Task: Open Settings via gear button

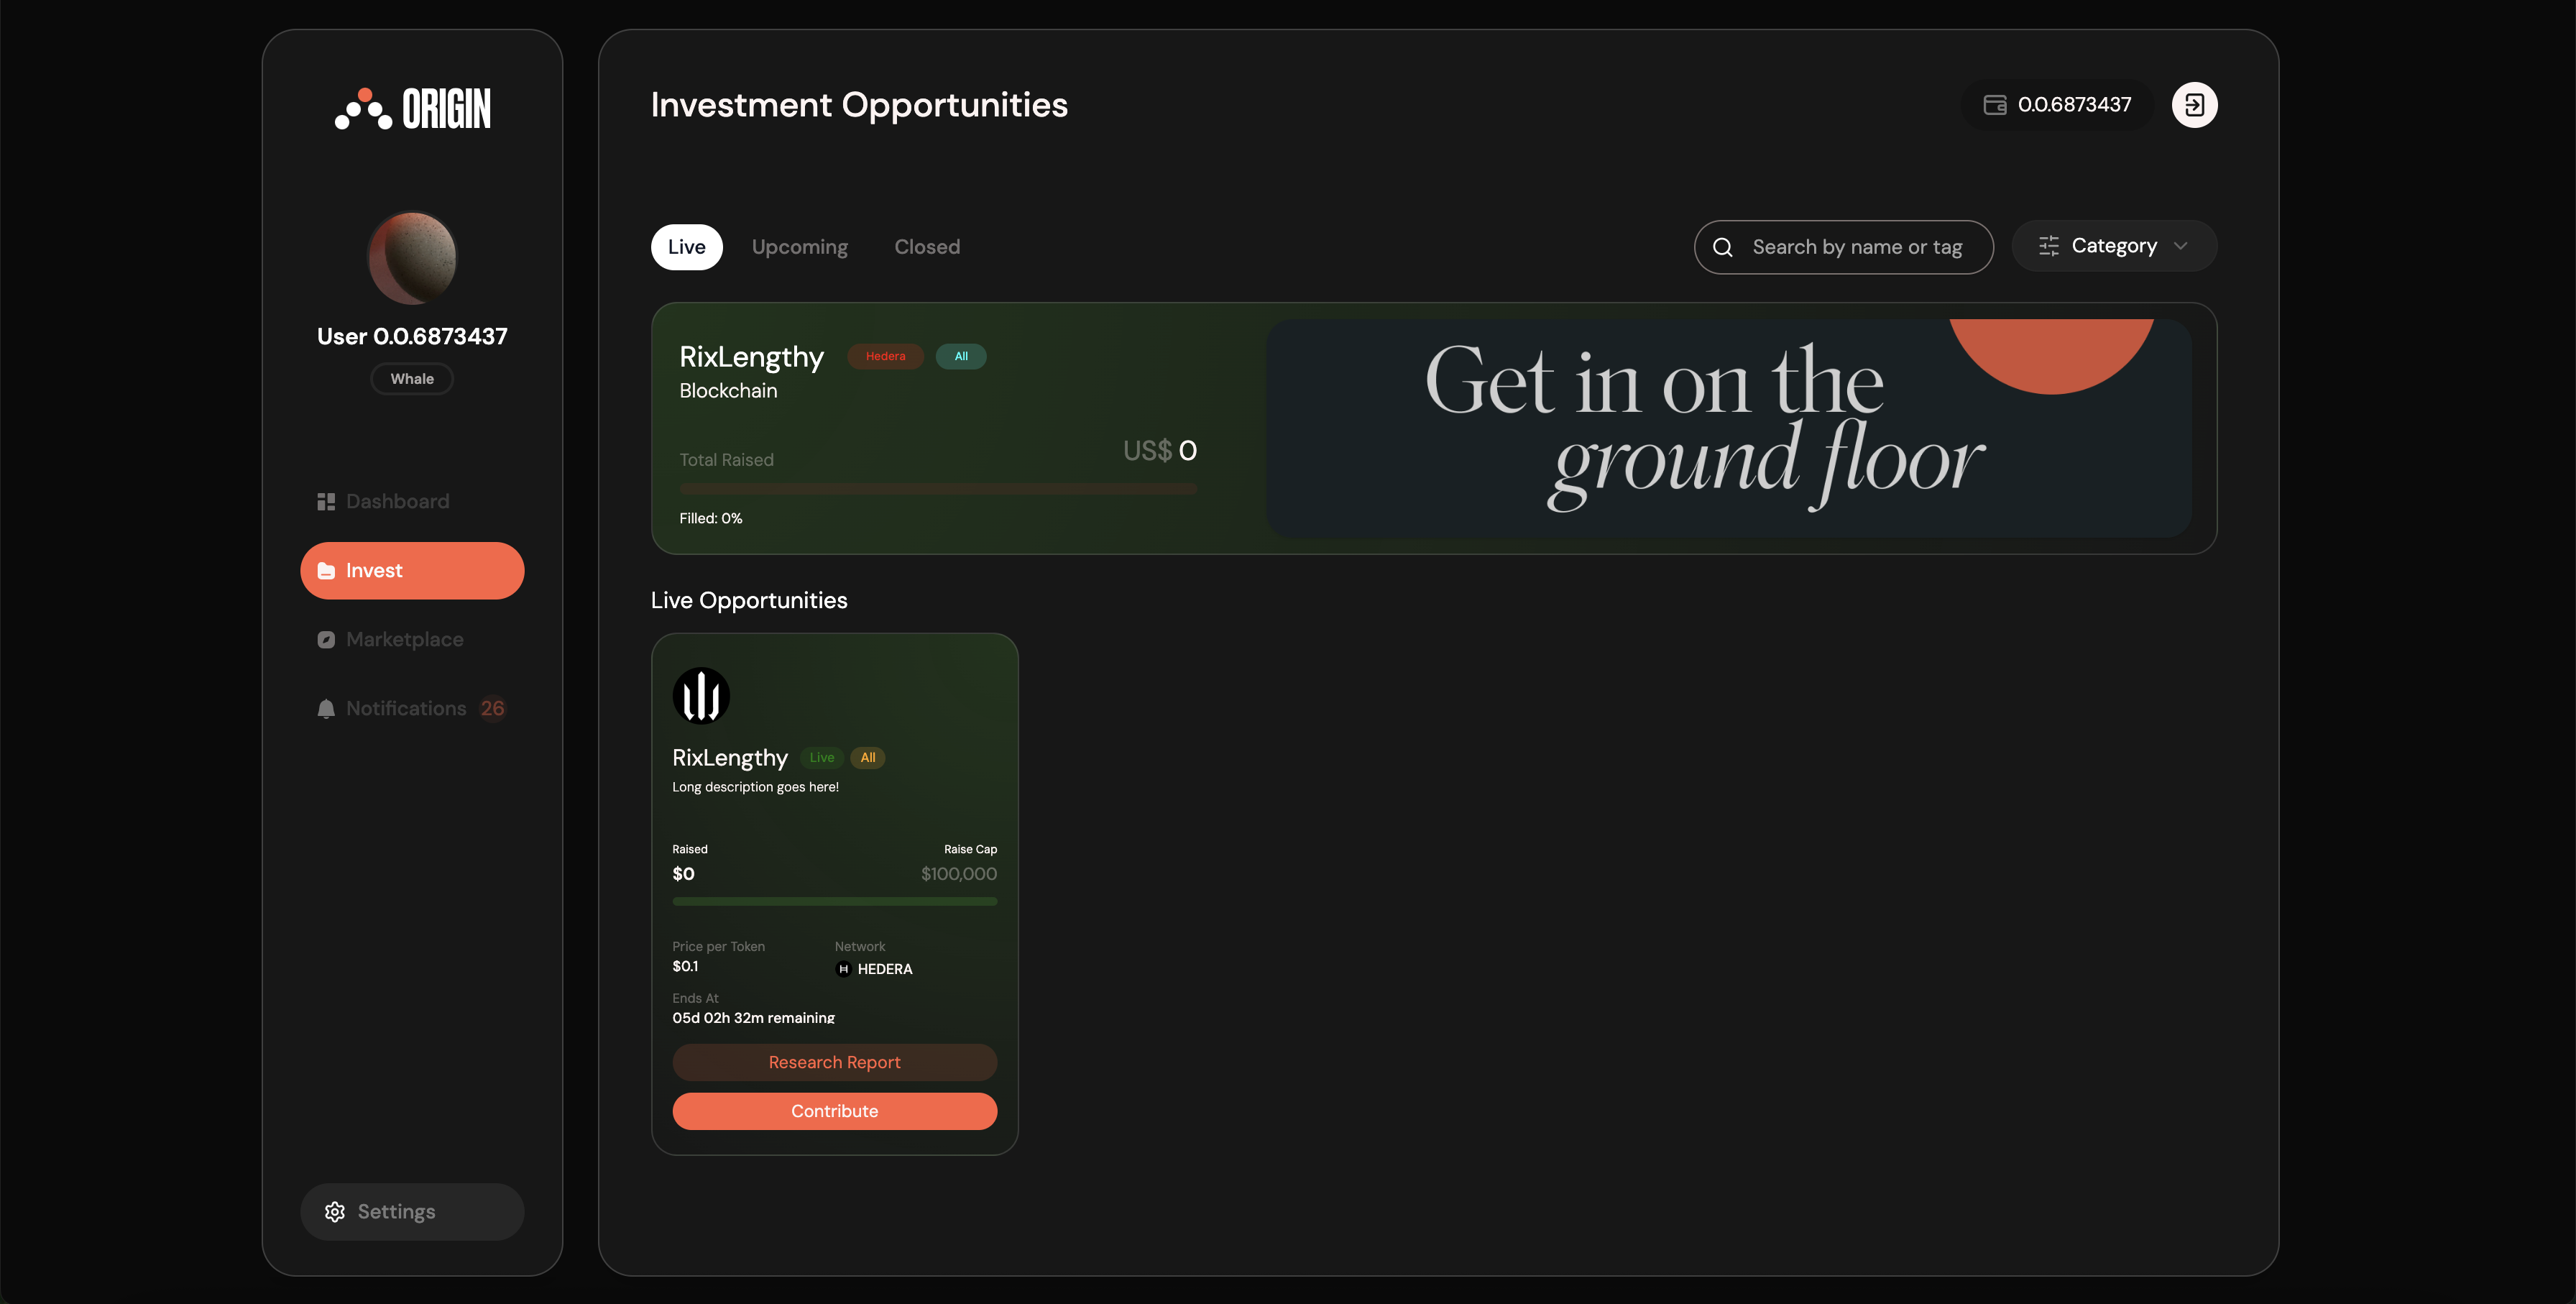Action: coord(412,1211)
